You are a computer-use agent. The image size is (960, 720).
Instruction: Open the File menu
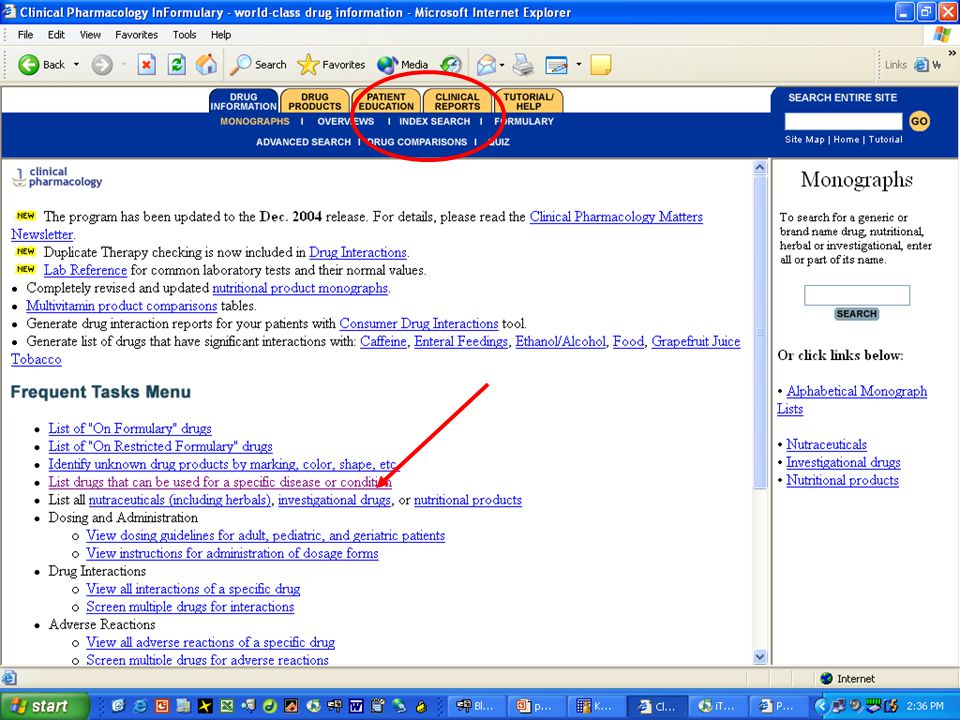[x=25, y=35]
